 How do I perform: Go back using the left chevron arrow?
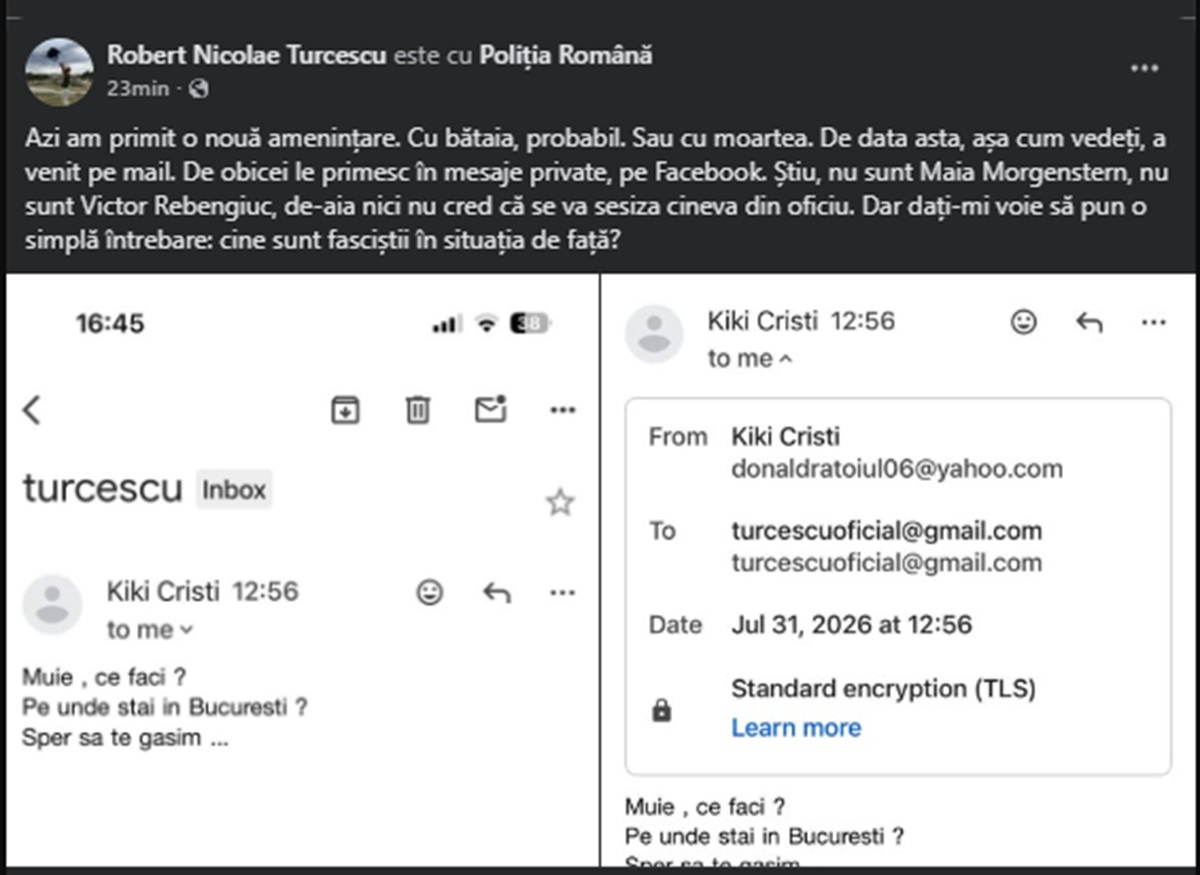coord(32,410)
